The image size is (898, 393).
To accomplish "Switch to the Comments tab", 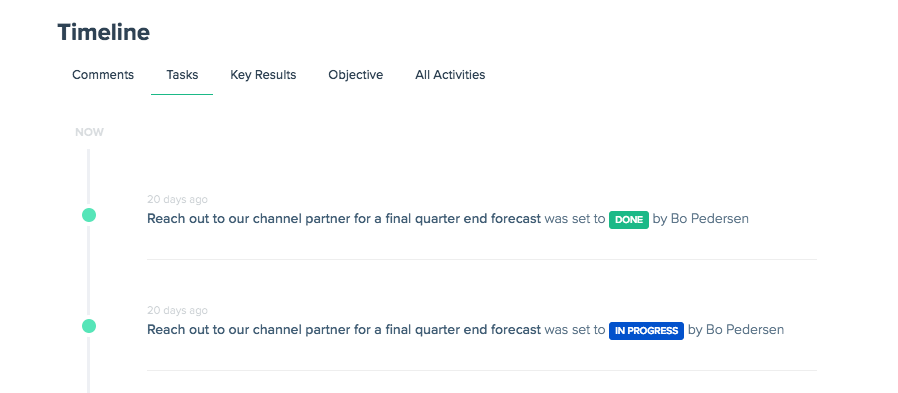I will 103,75.
